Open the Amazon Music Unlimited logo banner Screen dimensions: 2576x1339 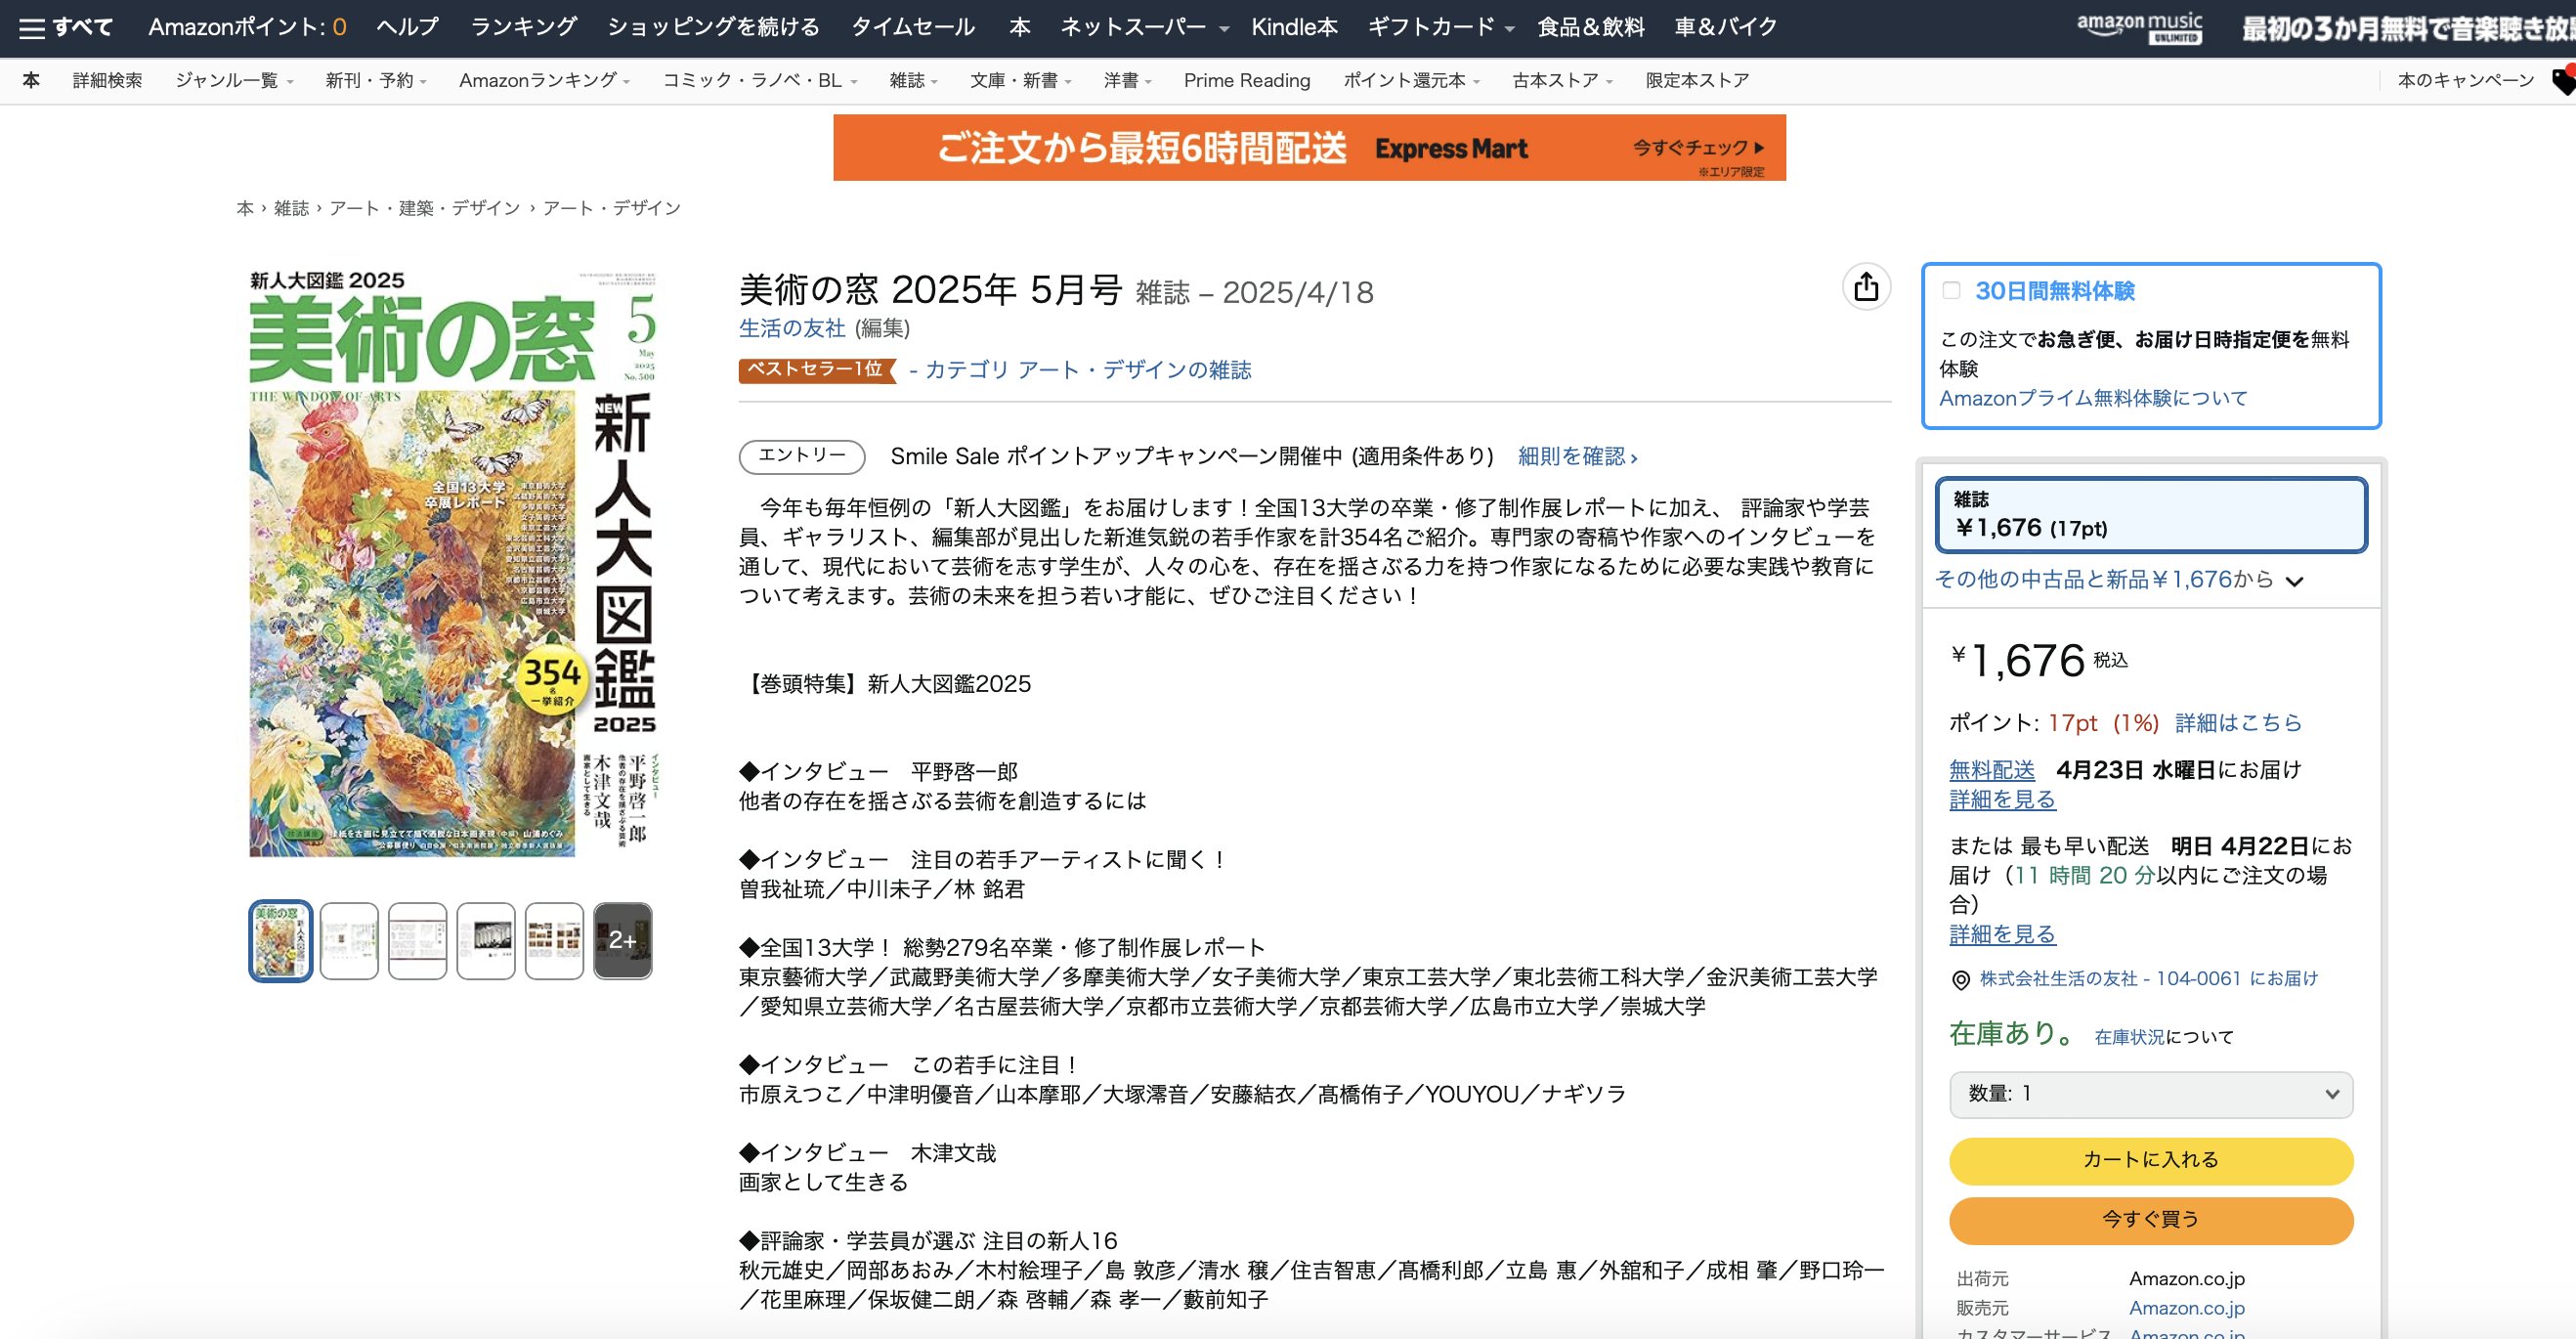click(2139, 27)
